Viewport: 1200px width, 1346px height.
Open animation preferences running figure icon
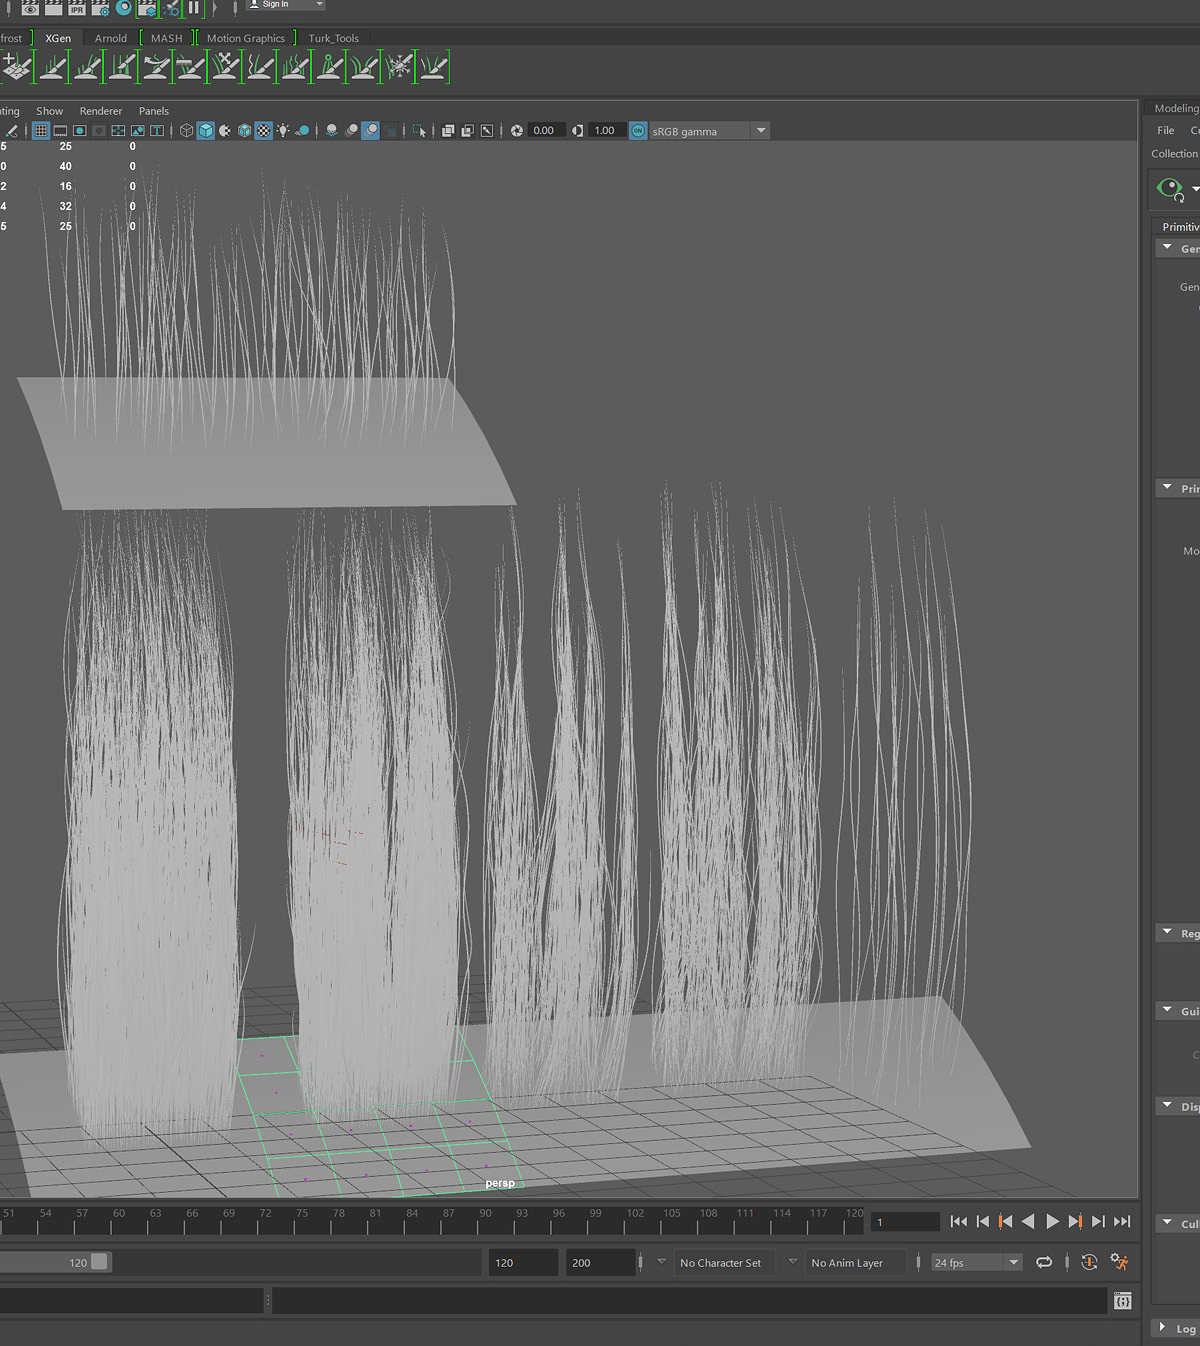pyautogui.click(x=1119, y=1263)
